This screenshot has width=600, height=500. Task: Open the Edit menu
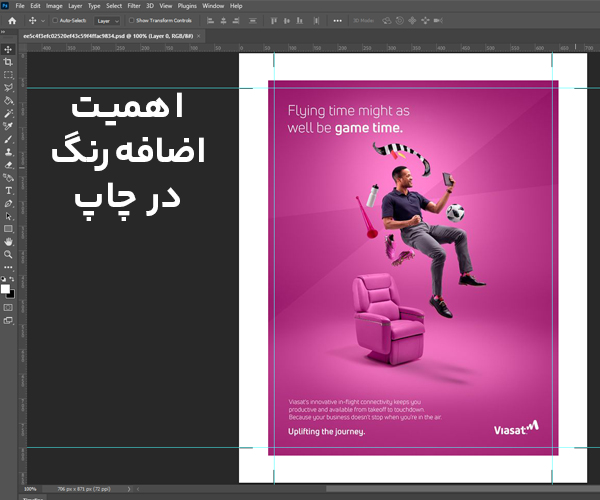tap(35, 6)
